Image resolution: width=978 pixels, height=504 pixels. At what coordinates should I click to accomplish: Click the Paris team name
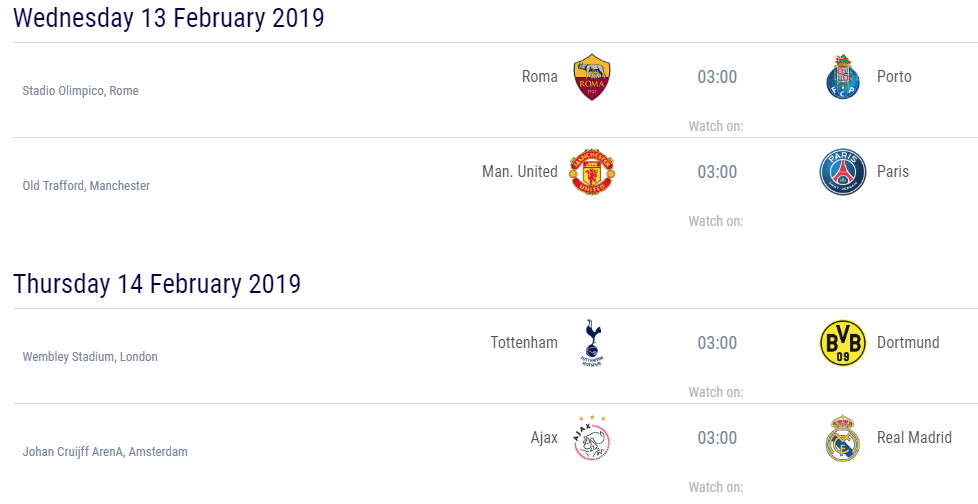tap(893, 172)
